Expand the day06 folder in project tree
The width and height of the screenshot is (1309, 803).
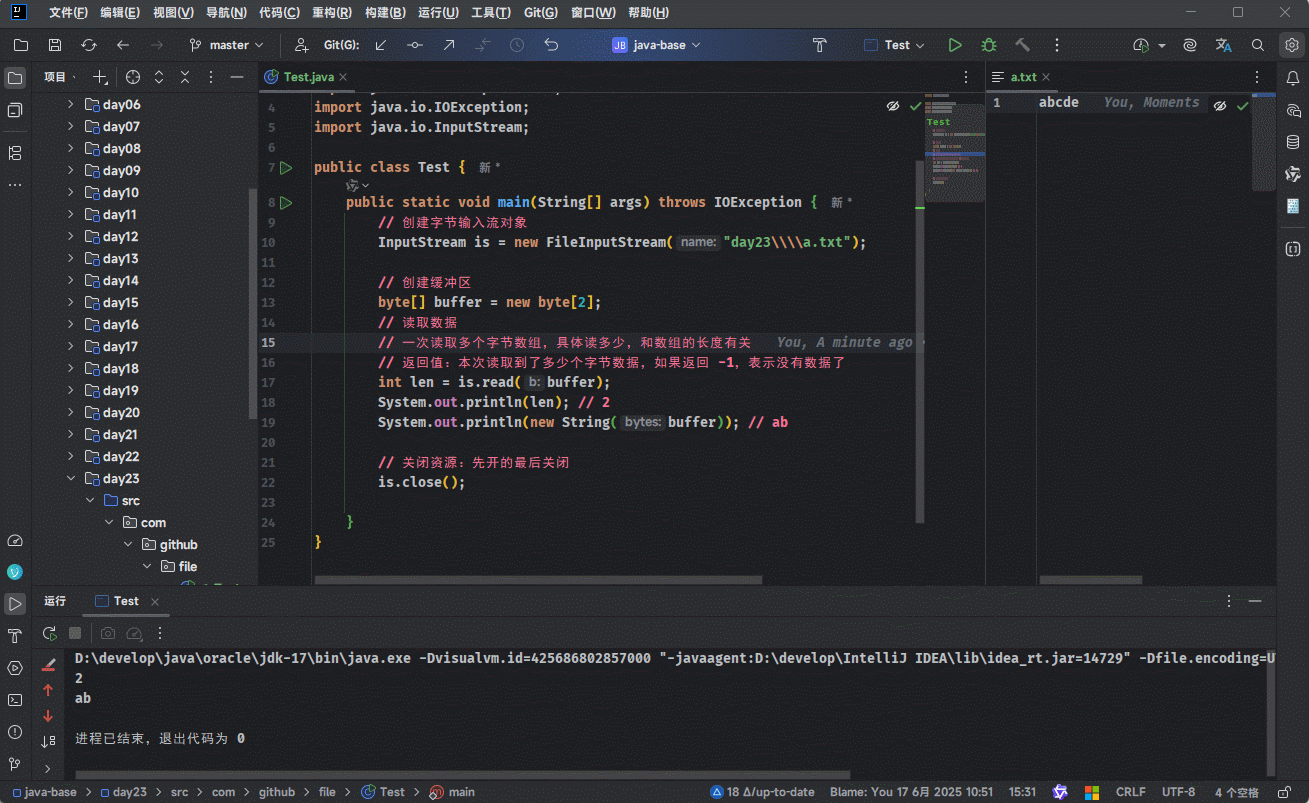[x=71, y=105]
